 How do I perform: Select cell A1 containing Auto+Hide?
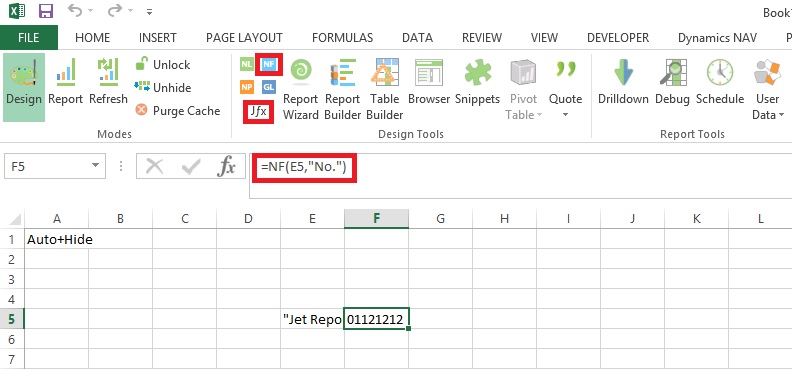pyautogui.click(x=57, y=239)
